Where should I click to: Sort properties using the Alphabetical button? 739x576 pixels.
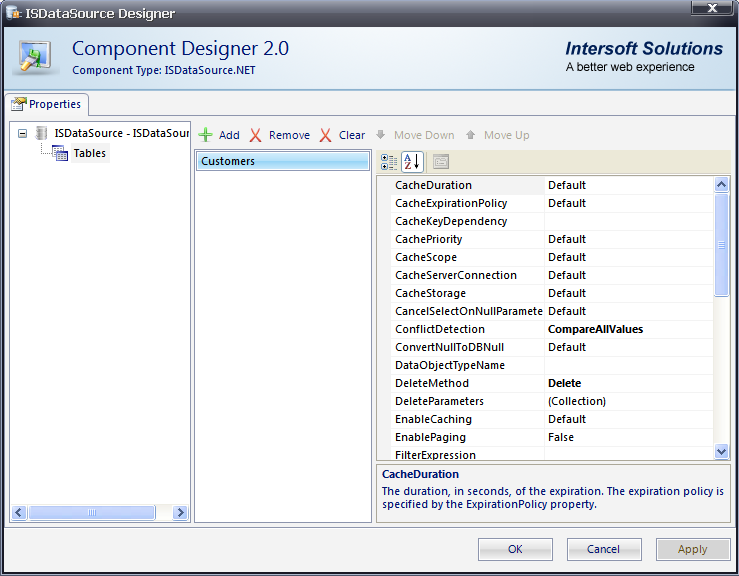tap(412, 162)
